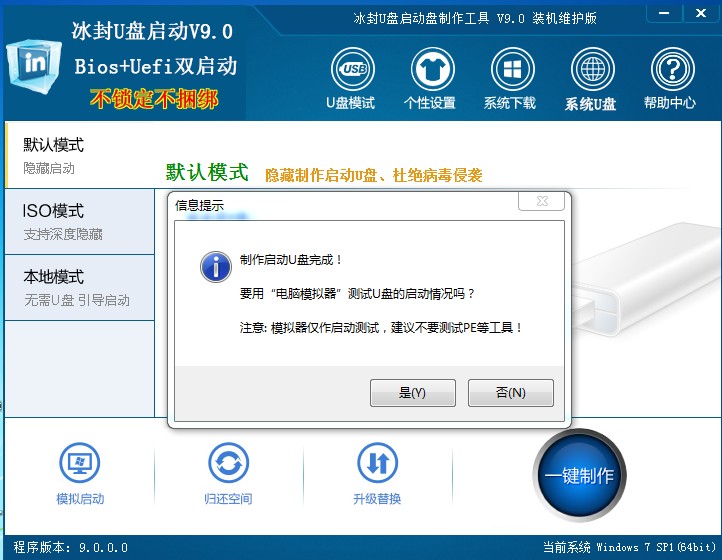Screen dimensions: 722x560
Task: Click the 模拟启动 monitor icon
Action: click(80, 462)
